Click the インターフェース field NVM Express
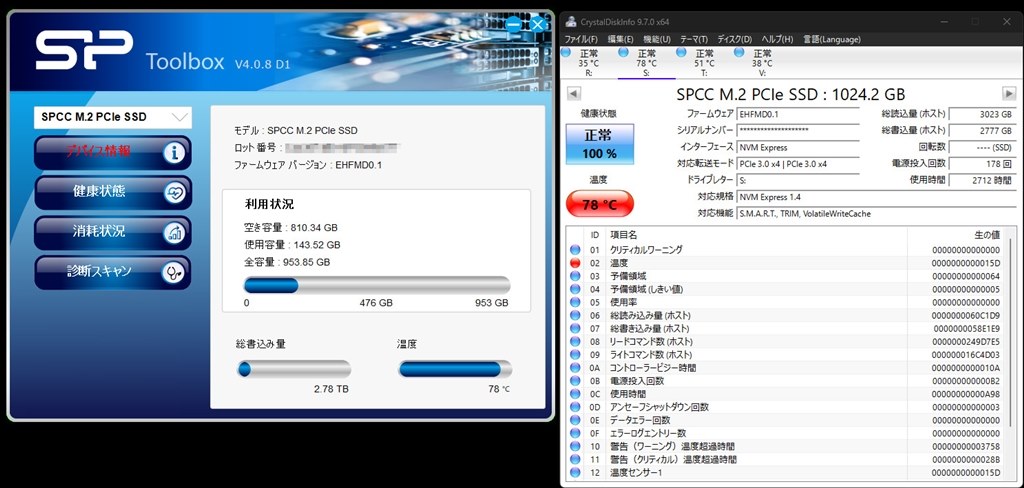The width and height of the screenshot is (1024, 488). [x=798, y=148]
